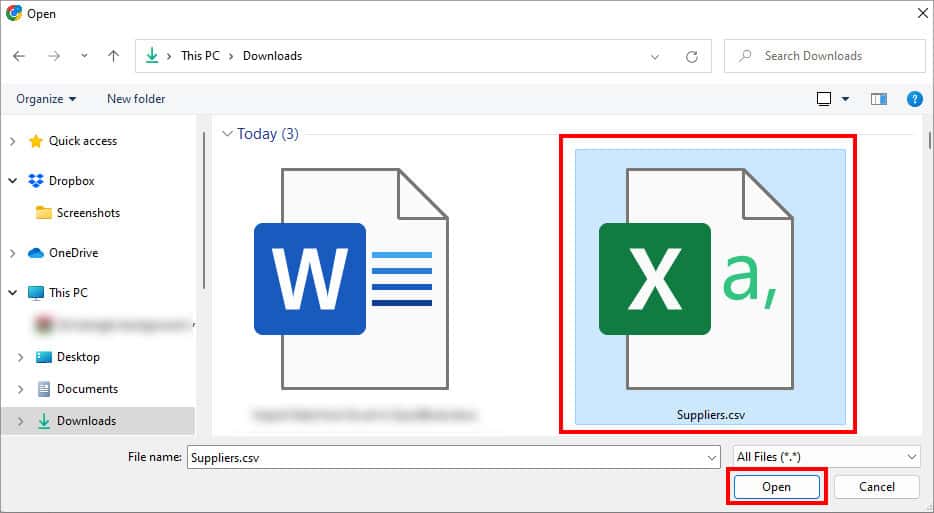Click the Dropbox logo icon
This screenshot has height=513, width=934.
36,181
